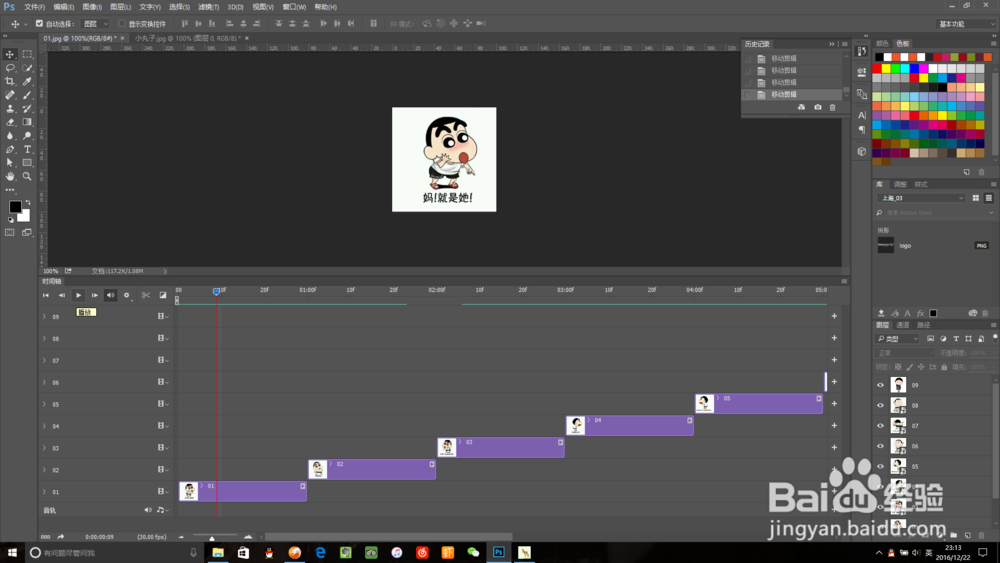Select the Brush tool
Image resolution: width=1000 pixels, height=563 pixels.
pyautogui.click(x=27, y=95)
